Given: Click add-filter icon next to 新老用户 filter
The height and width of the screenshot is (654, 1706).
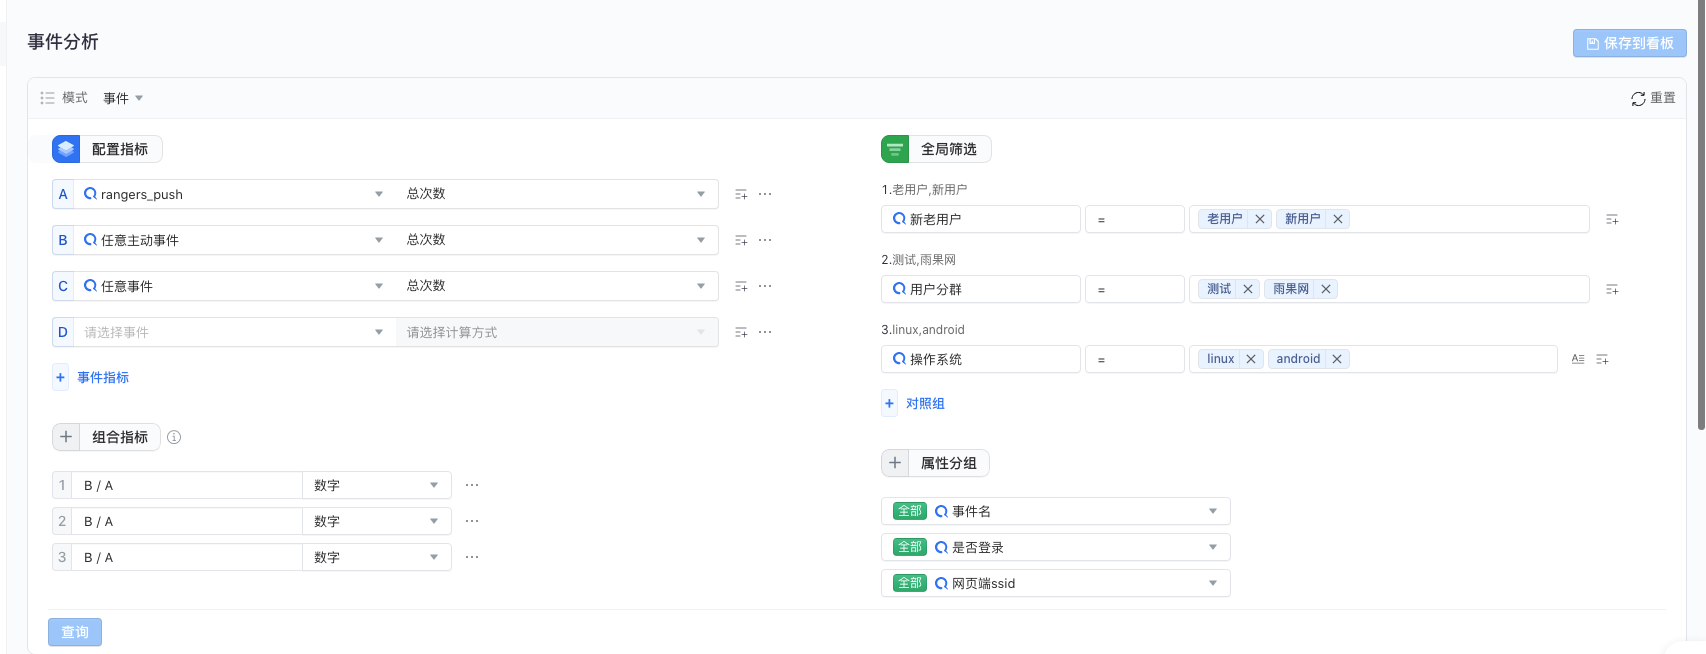Looking at the screenshot, I should (x=1612, y=219).
